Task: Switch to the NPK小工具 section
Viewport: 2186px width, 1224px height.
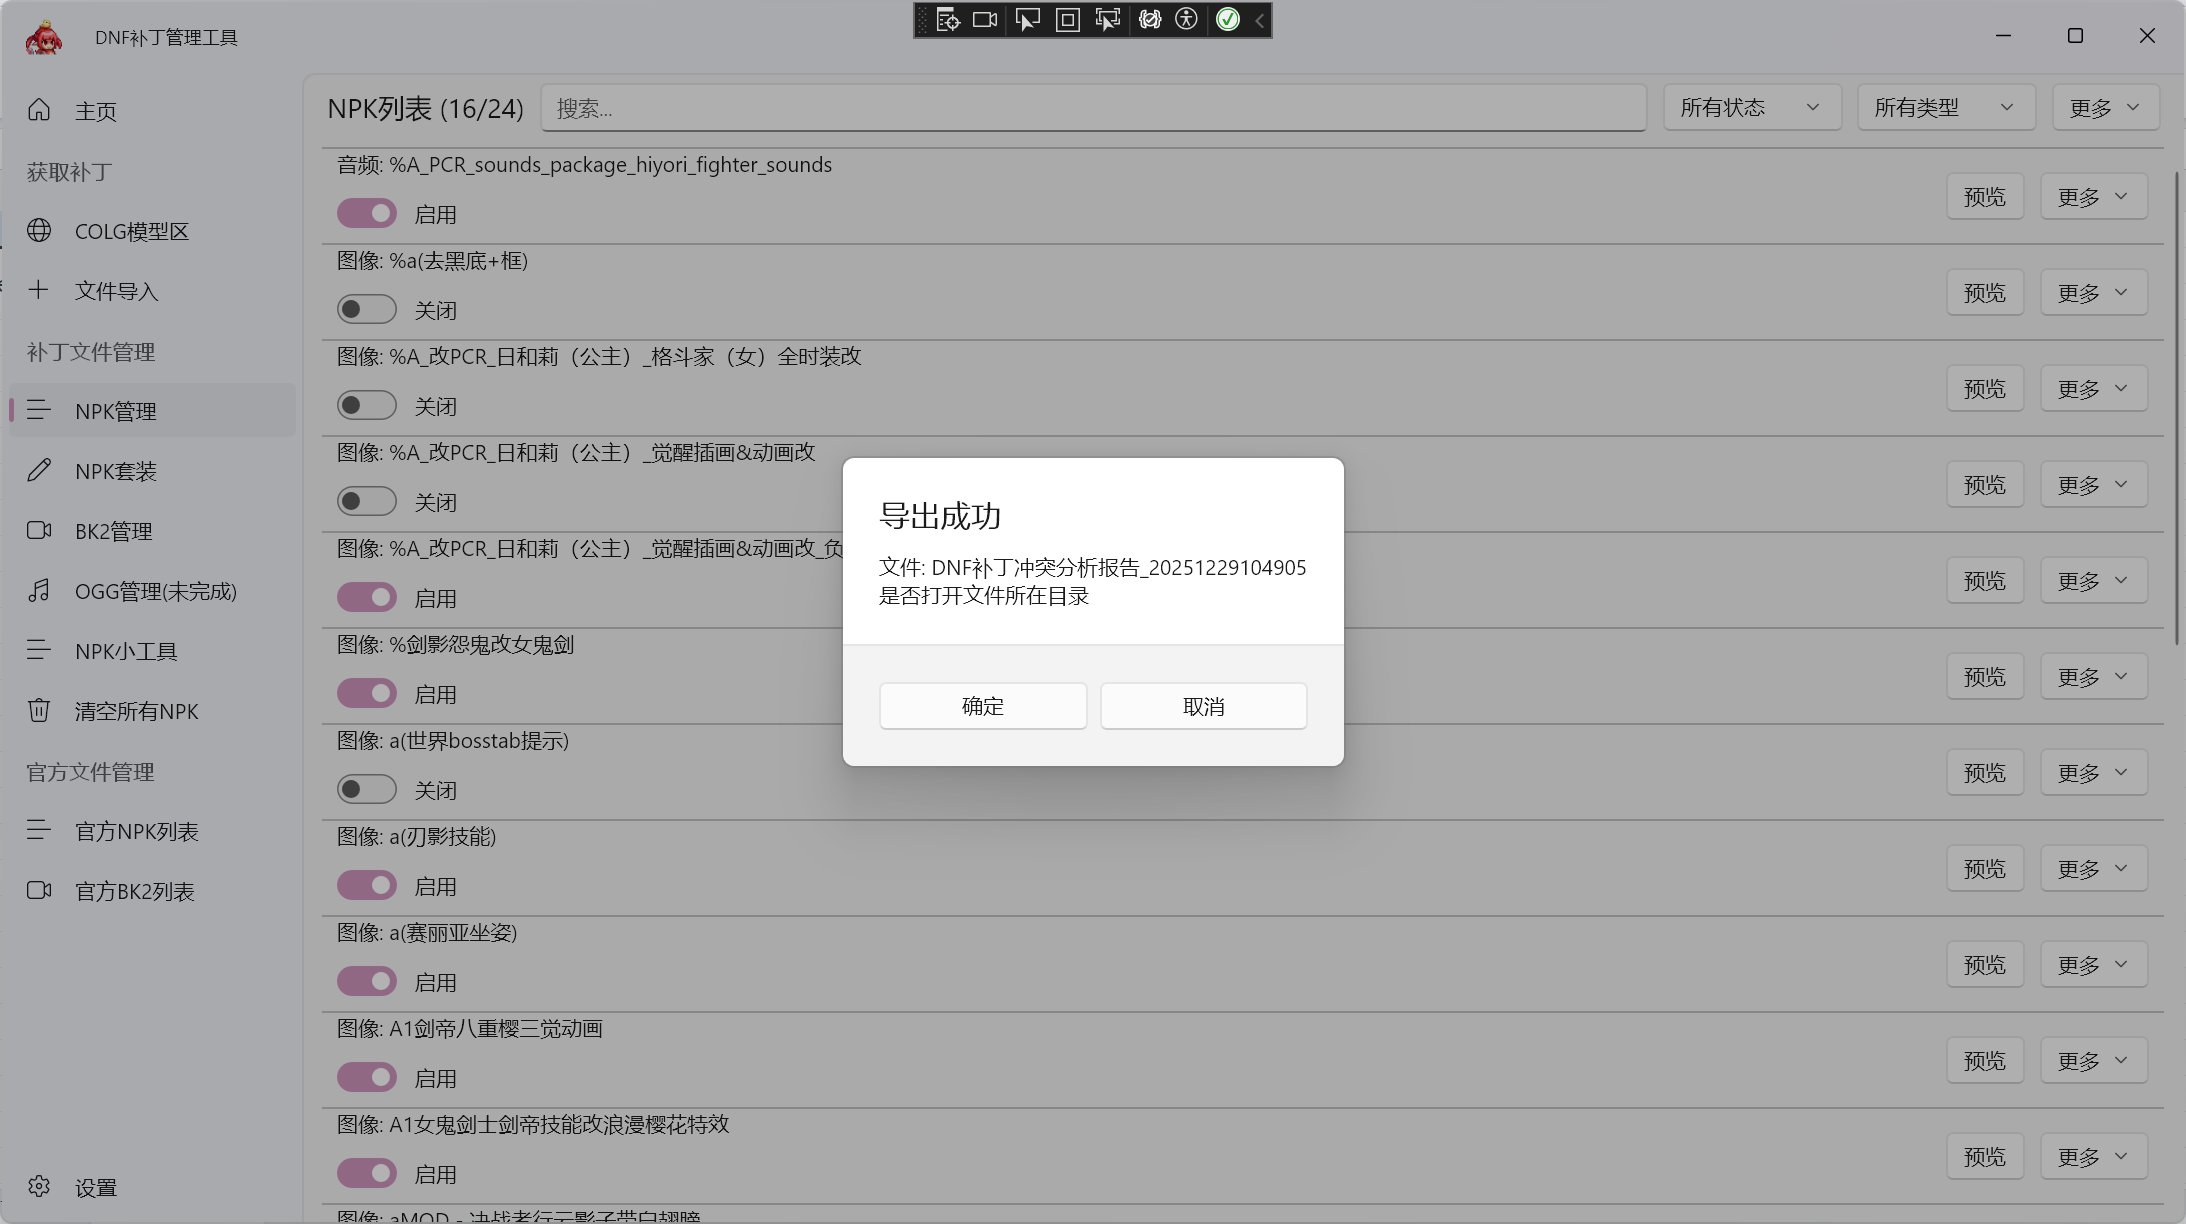Action: click(x=126, y=651)
